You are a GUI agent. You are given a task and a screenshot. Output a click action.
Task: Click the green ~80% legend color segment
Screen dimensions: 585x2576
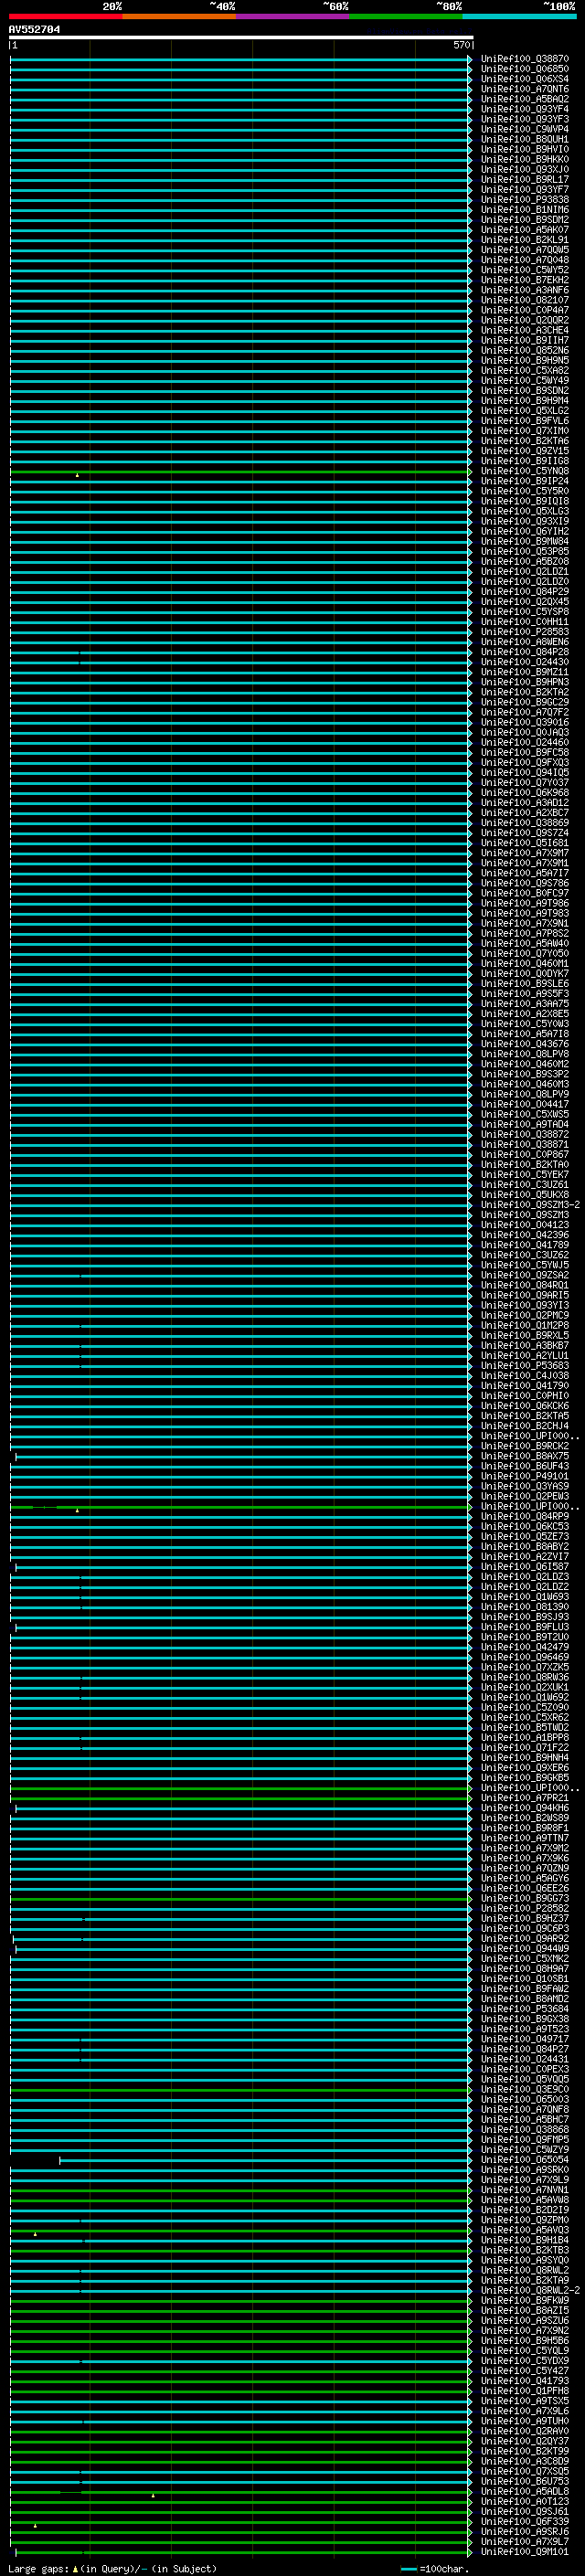point(406,16)
